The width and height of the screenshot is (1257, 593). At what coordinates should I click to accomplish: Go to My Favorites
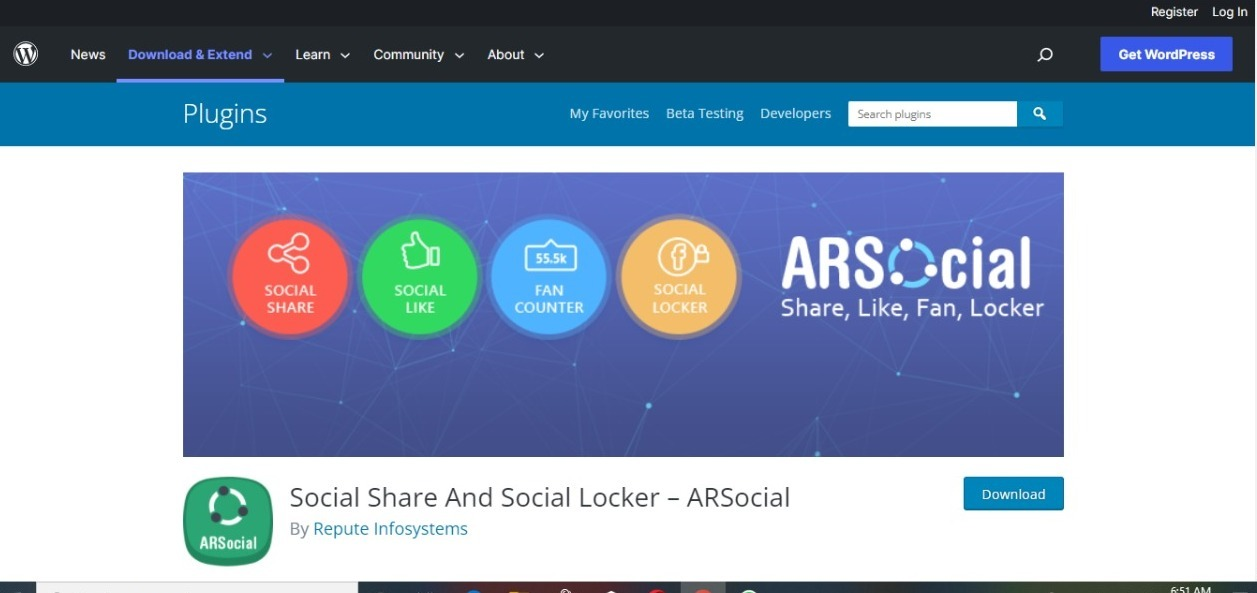[609, 113]
